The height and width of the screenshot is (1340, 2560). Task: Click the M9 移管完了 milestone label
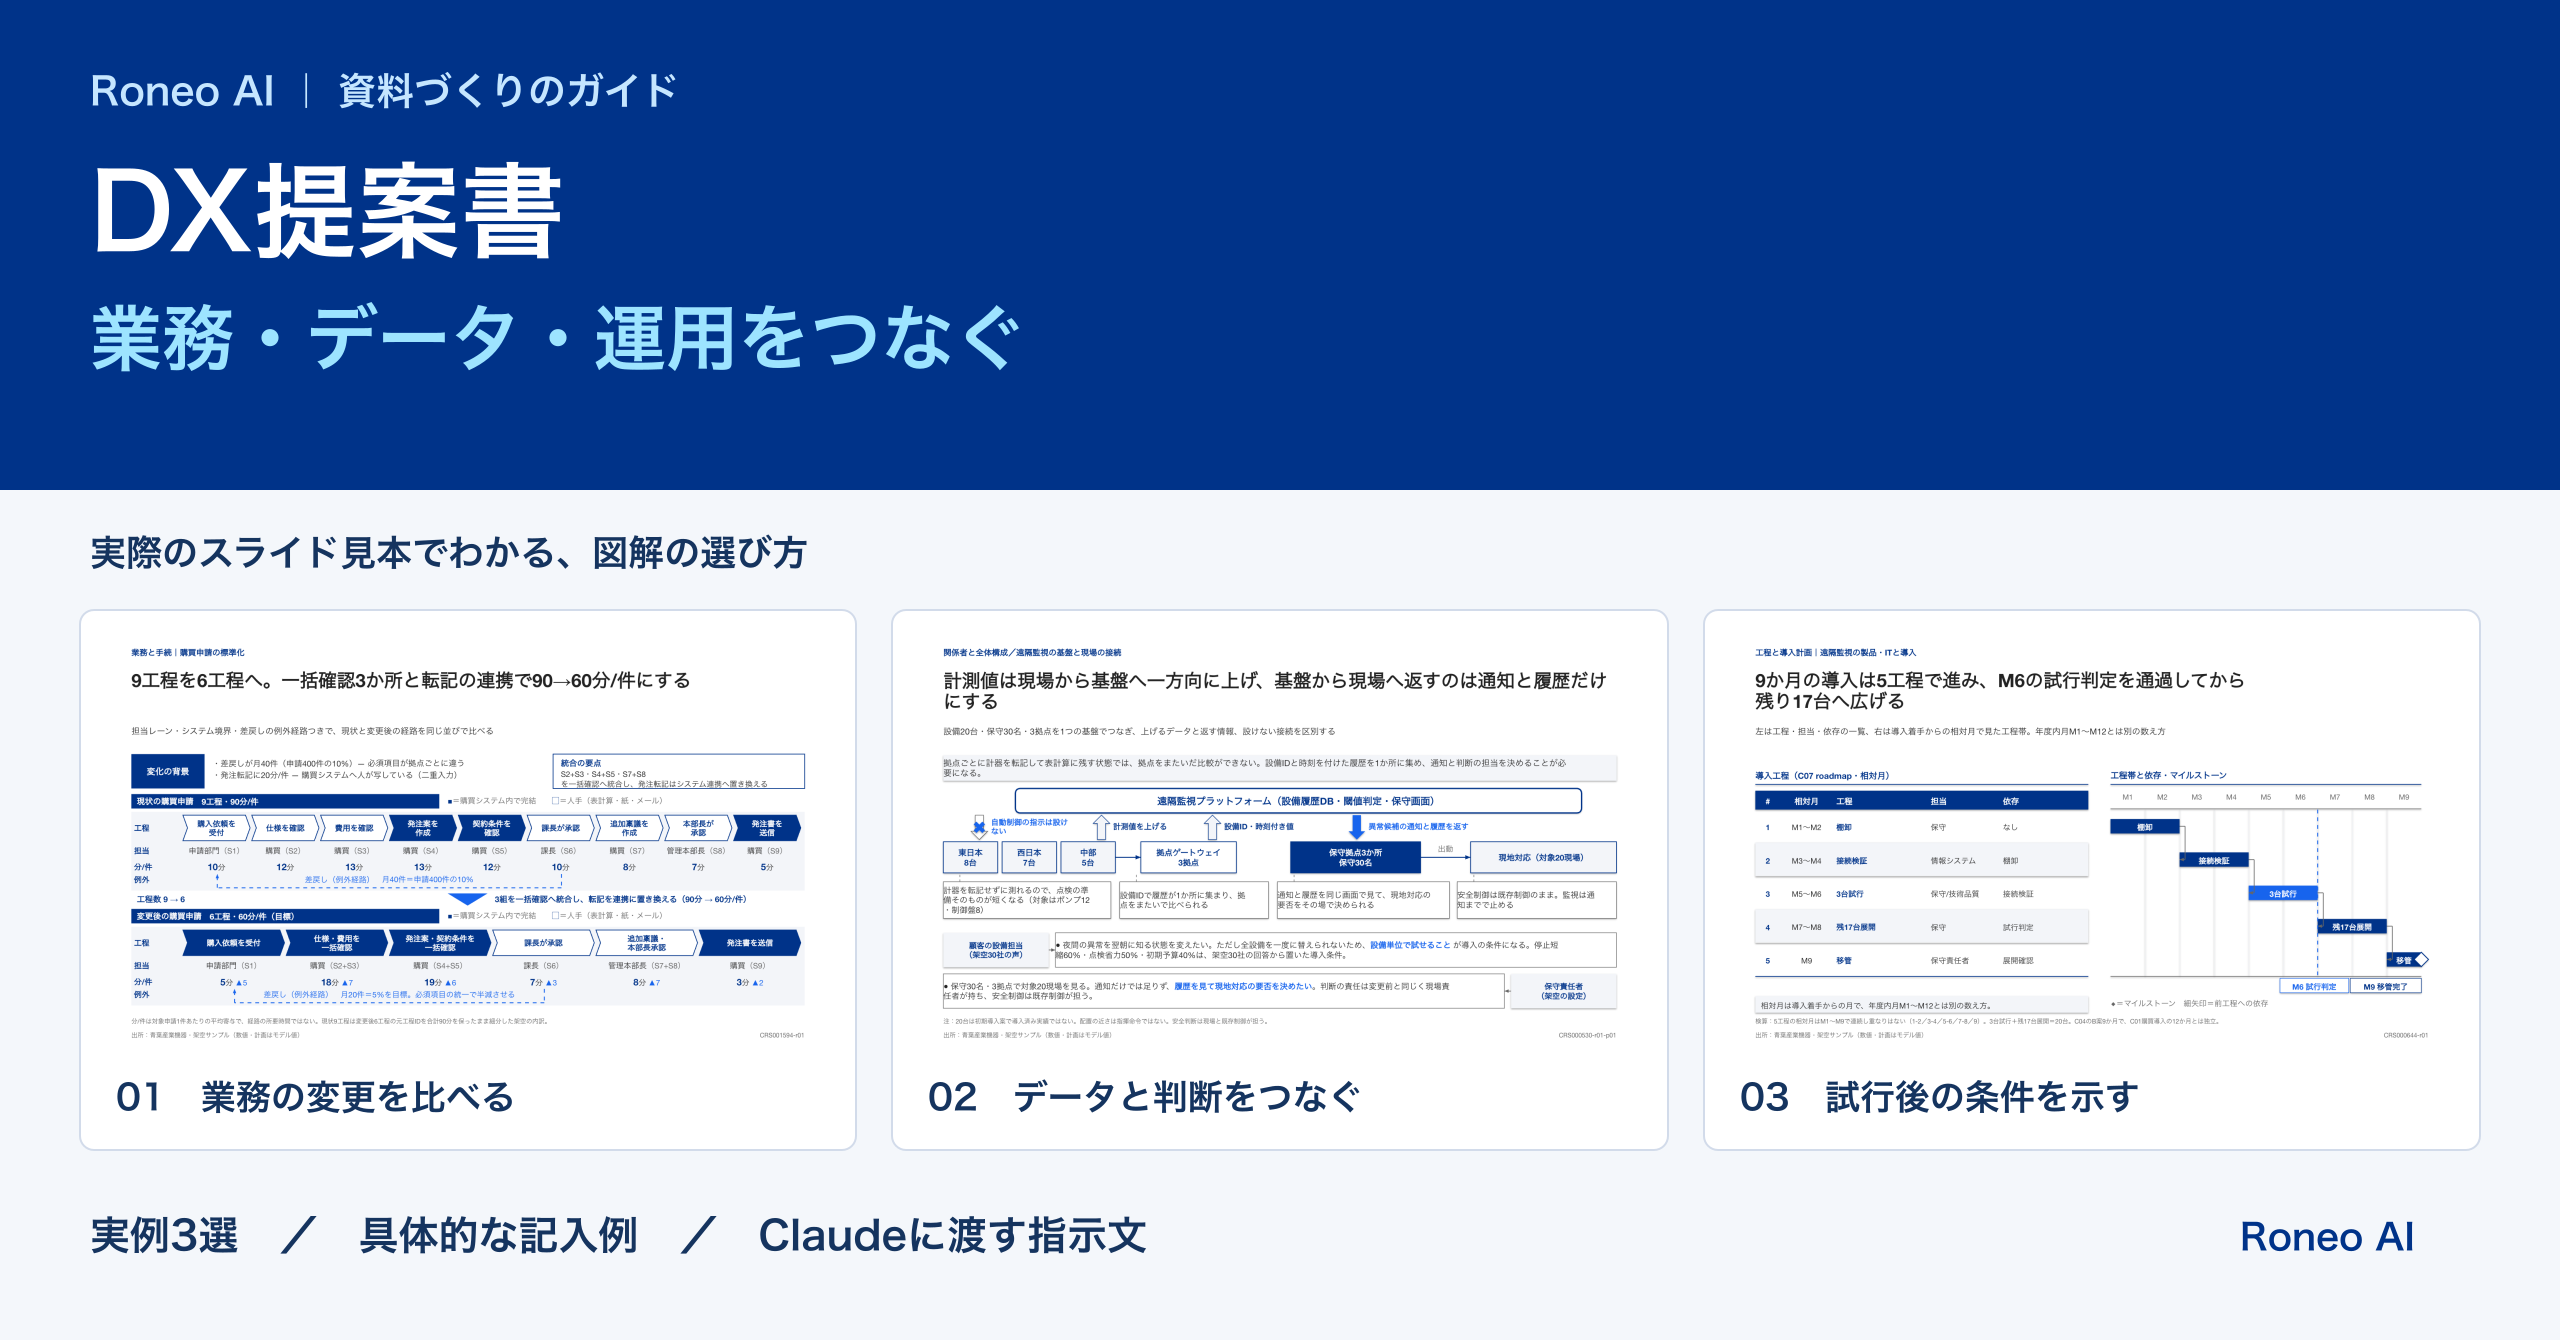coord(2385,986)
